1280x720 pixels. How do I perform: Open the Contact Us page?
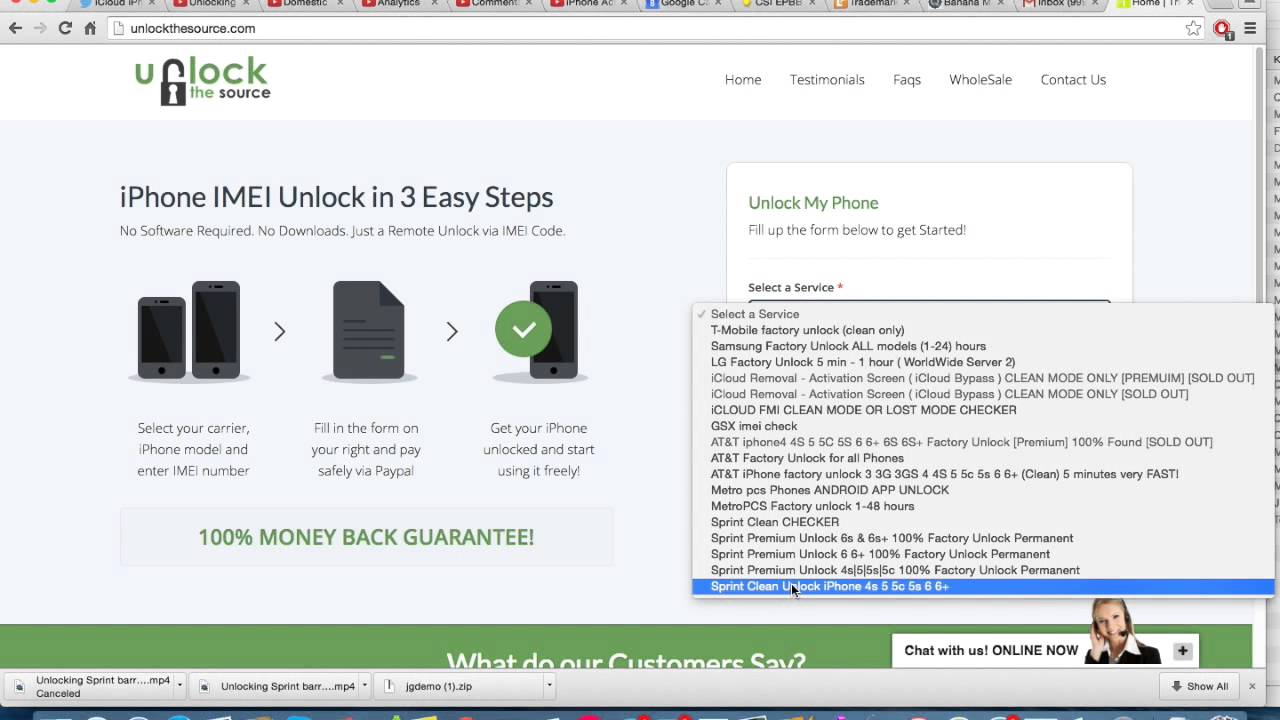[1073, 80]
